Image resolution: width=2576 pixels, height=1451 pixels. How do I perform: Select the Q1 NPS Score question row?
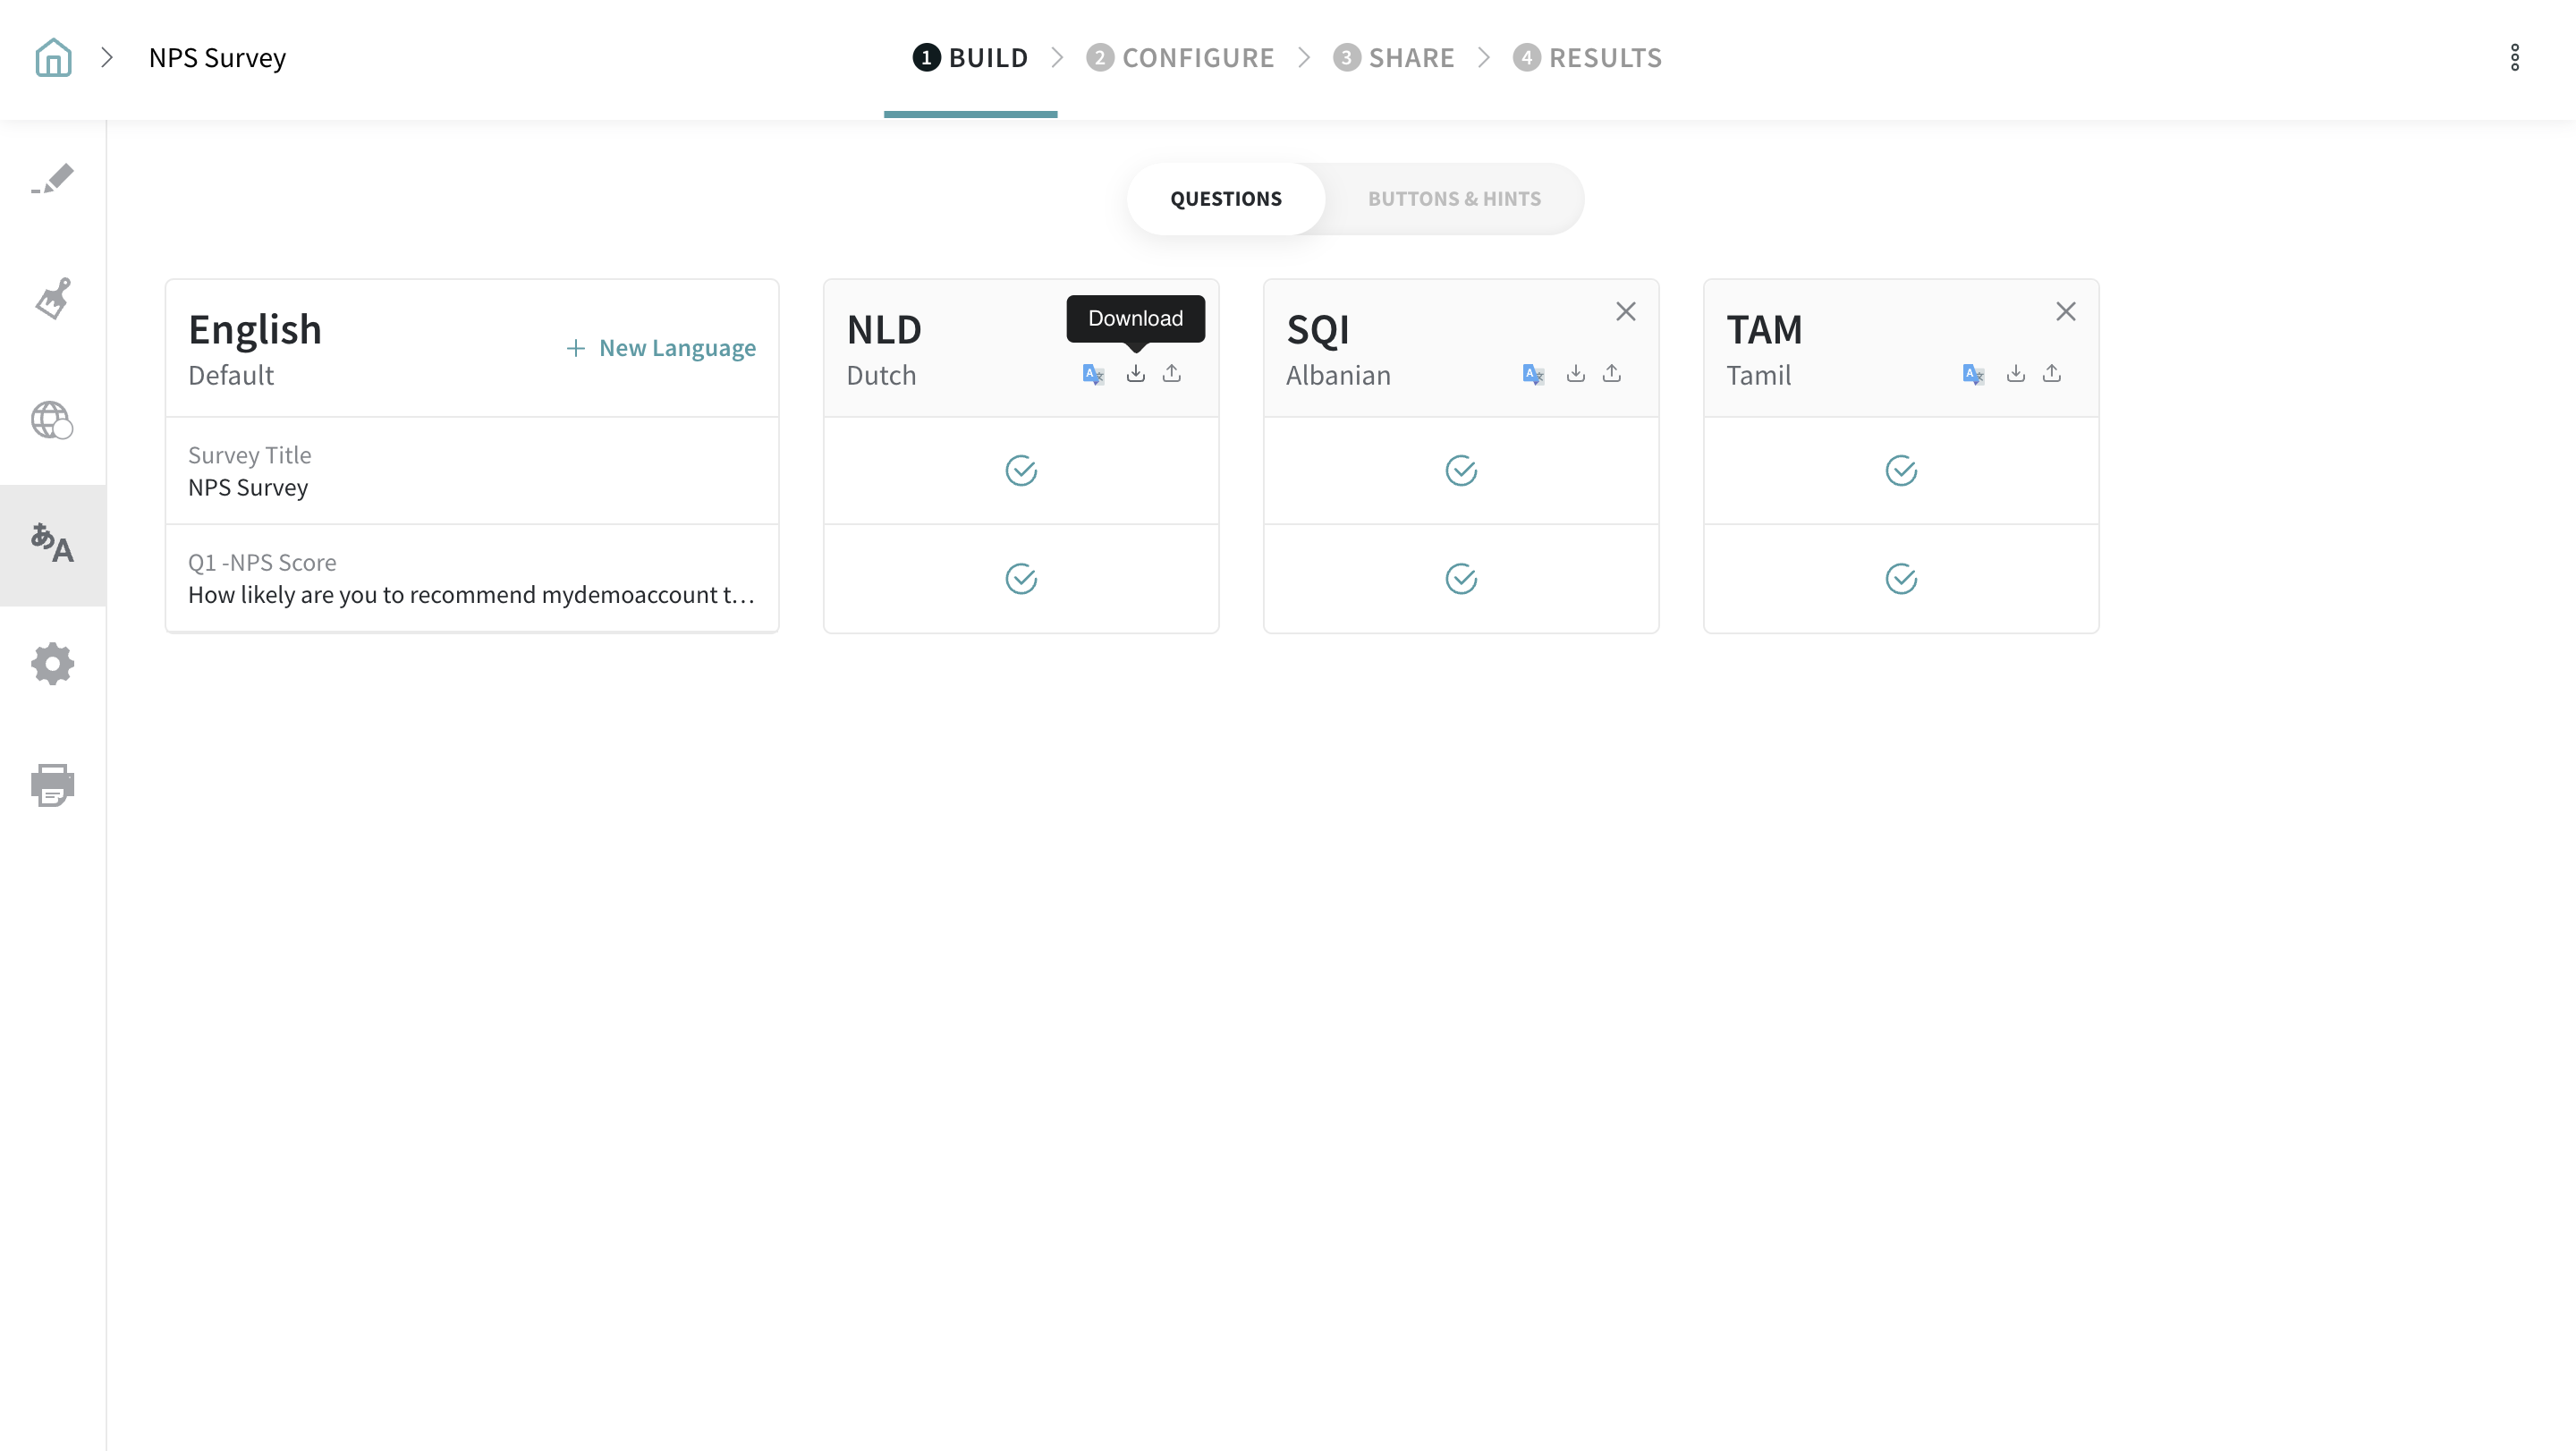(471, 579)
